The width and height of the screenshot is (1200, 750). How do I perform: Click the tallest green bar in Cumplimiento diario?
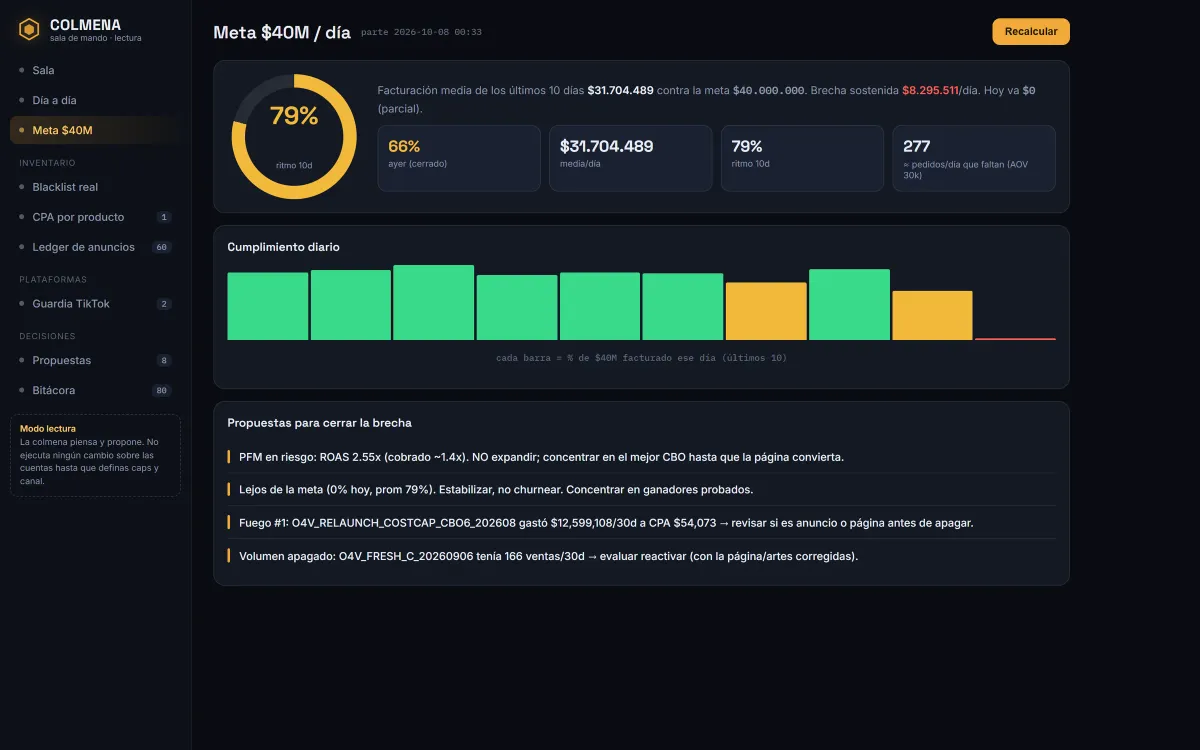434,303
